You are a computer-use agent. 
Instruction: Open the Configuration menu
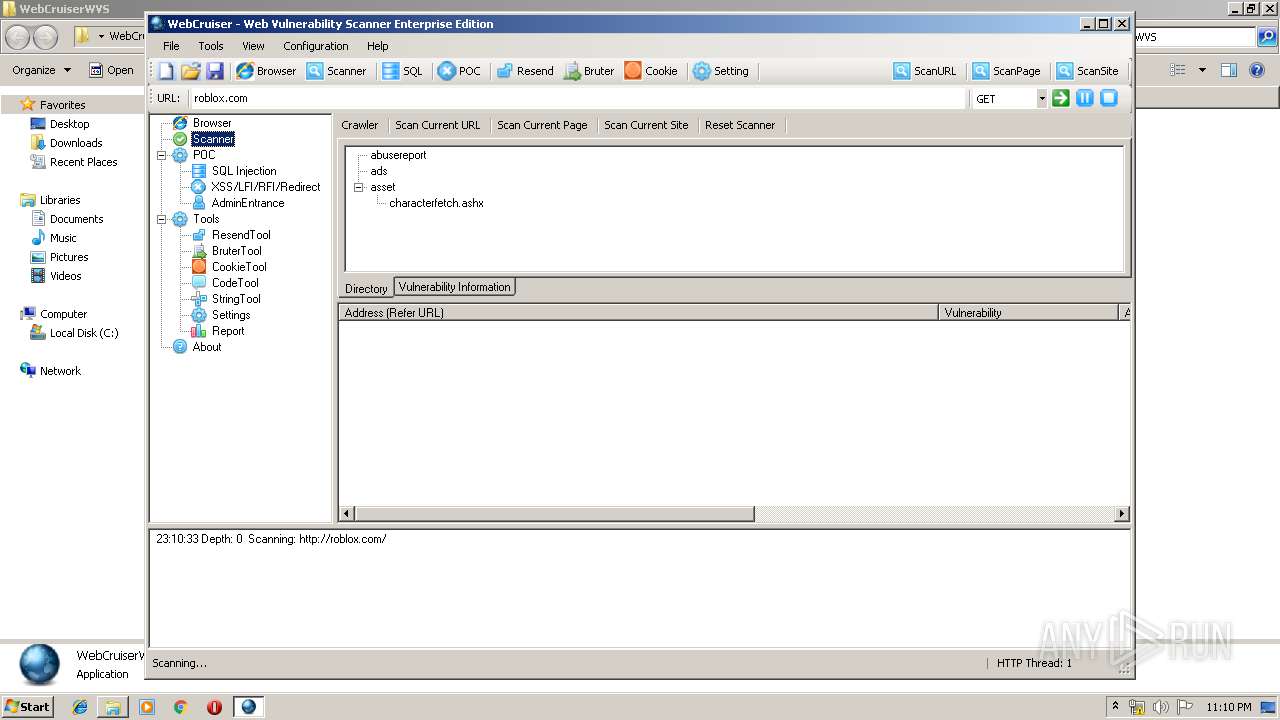tap(316, 46)
